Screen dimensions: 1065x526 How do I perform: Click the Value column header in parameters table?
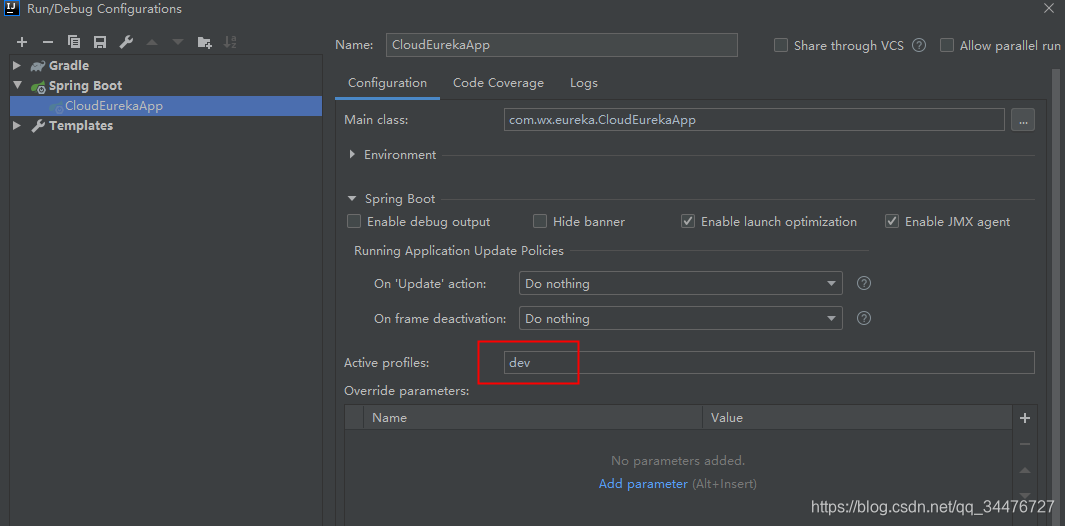(857, 417)
